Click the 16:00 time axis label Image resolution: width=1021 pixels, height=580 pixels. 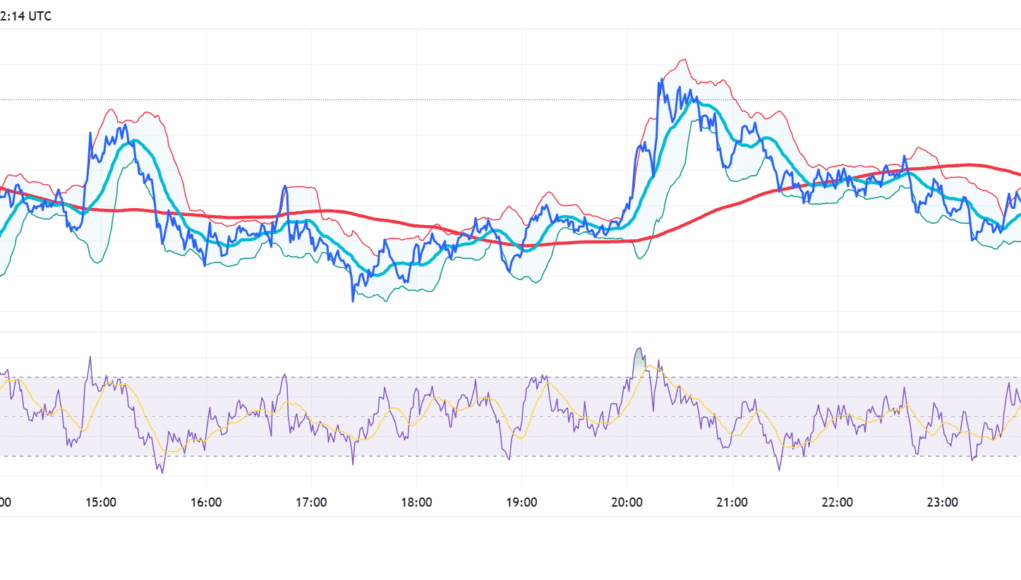pos(206,502)
